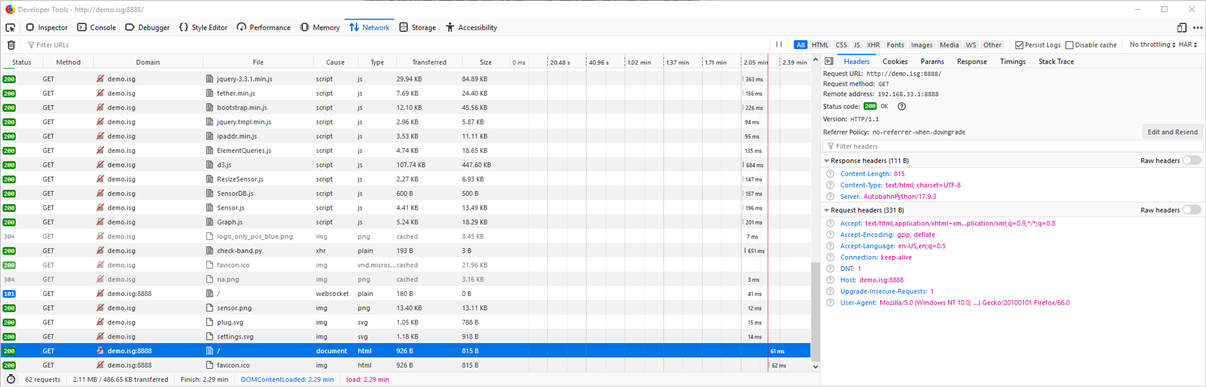Toggle the Images filter button

[921, 45]
